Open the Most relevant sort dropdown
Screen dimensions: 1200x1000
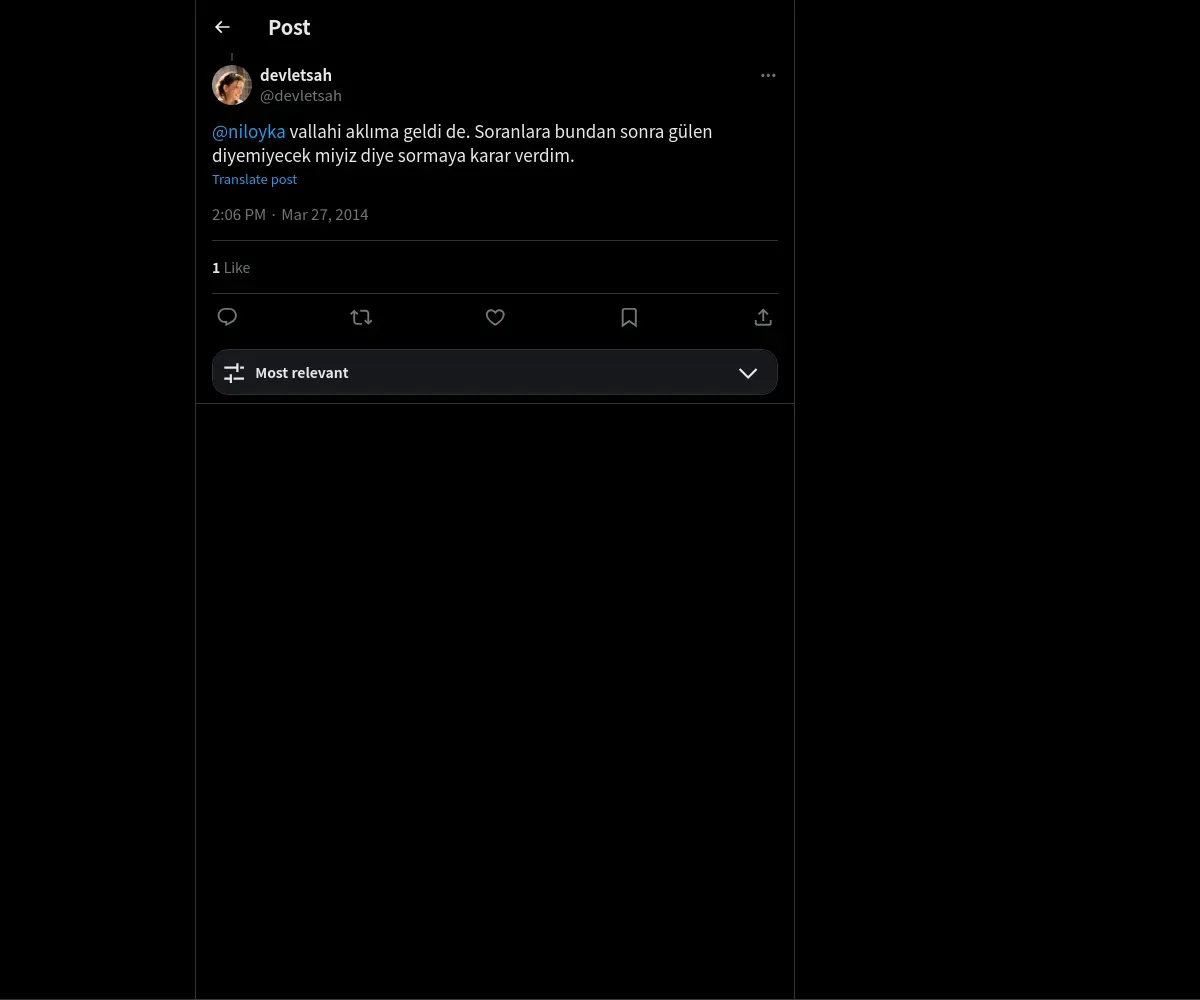pyautogui.click(x=495, y=372)
